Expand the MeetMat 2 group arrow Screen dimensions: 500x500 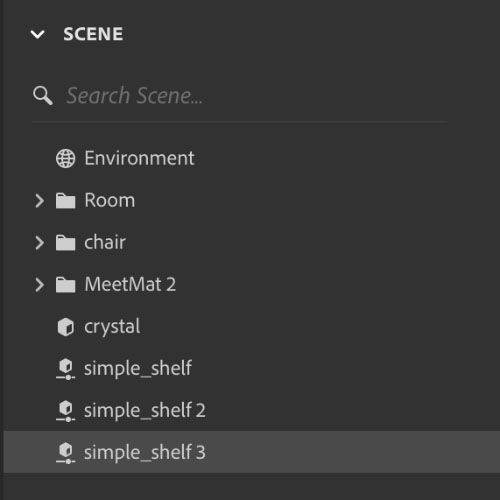[x=39, y=285]
